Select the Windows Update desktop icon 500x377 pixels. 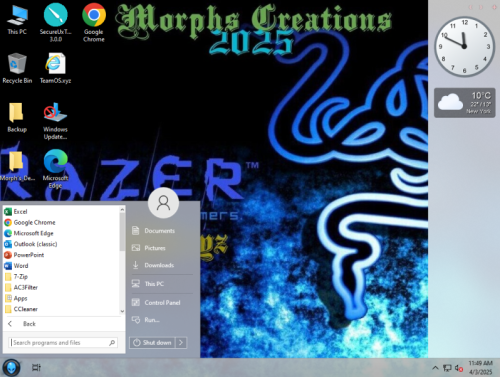click(55, 121)
